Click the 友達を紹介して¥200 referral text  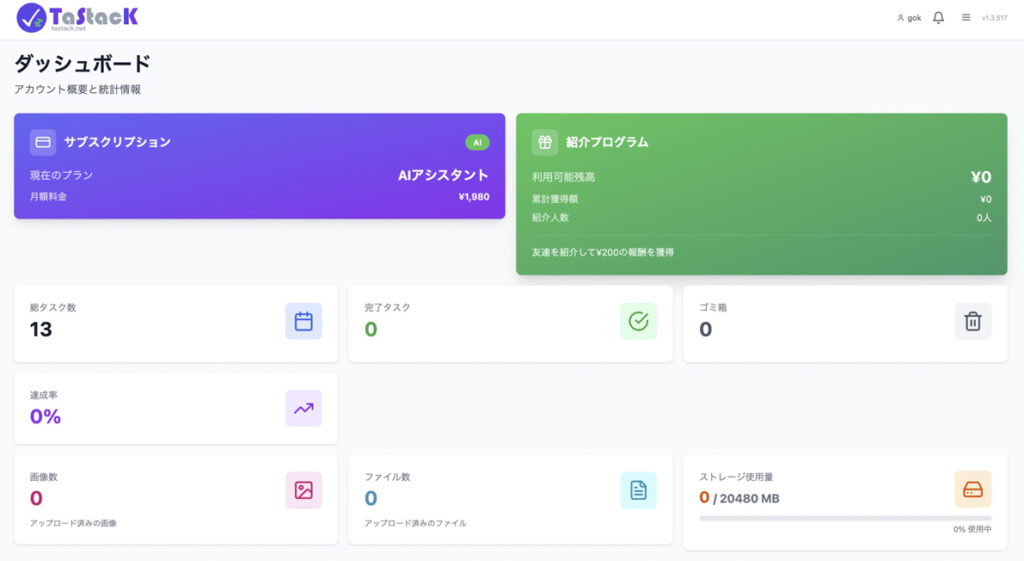(603, 252)
